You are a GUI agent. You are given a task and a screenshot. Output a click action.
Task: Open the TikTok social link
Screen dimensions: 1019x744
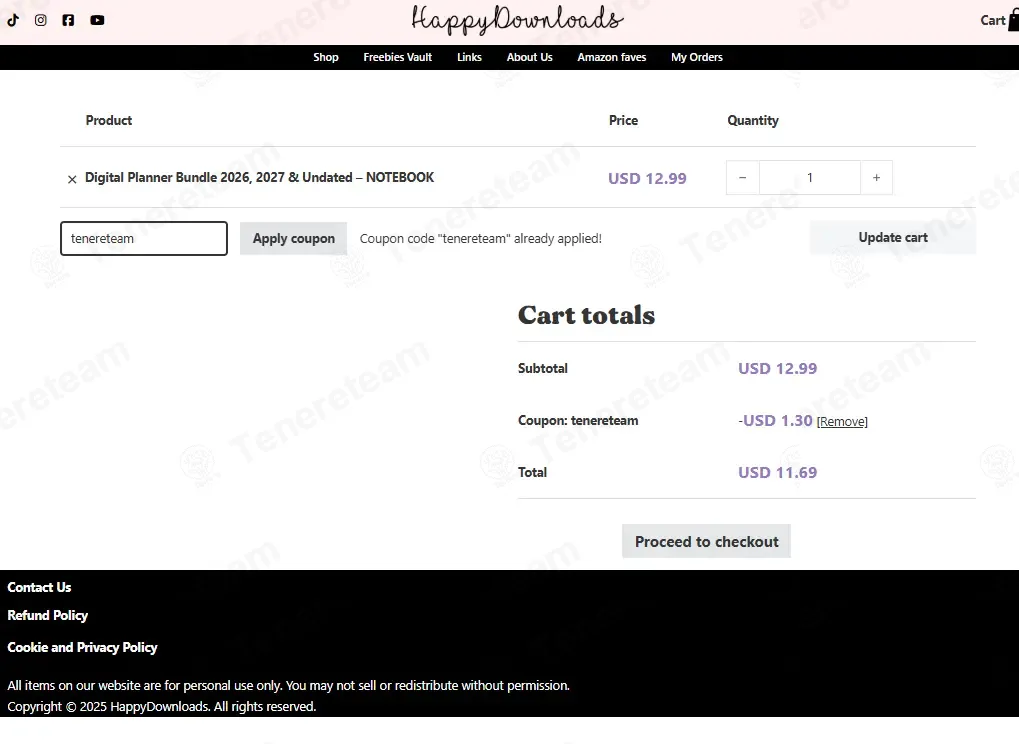coord(13,20)
